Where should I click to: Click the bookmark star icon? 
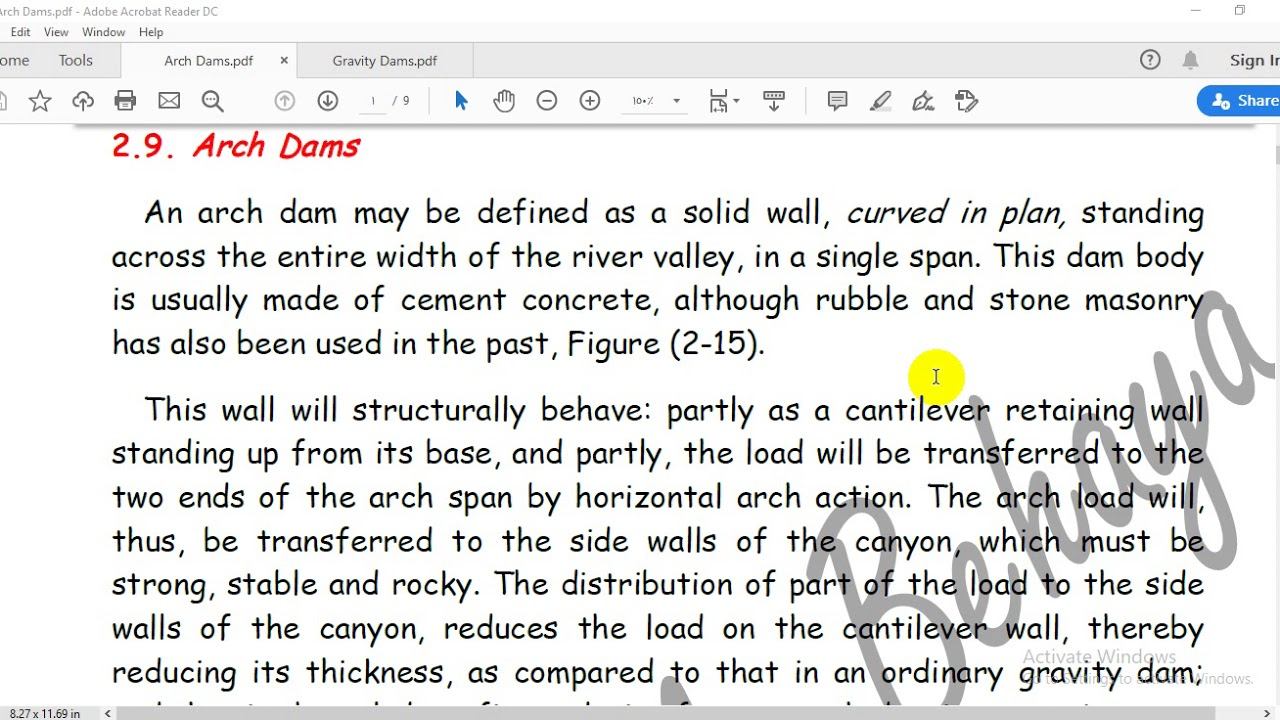pyautogui.click(x=40, y=101)
